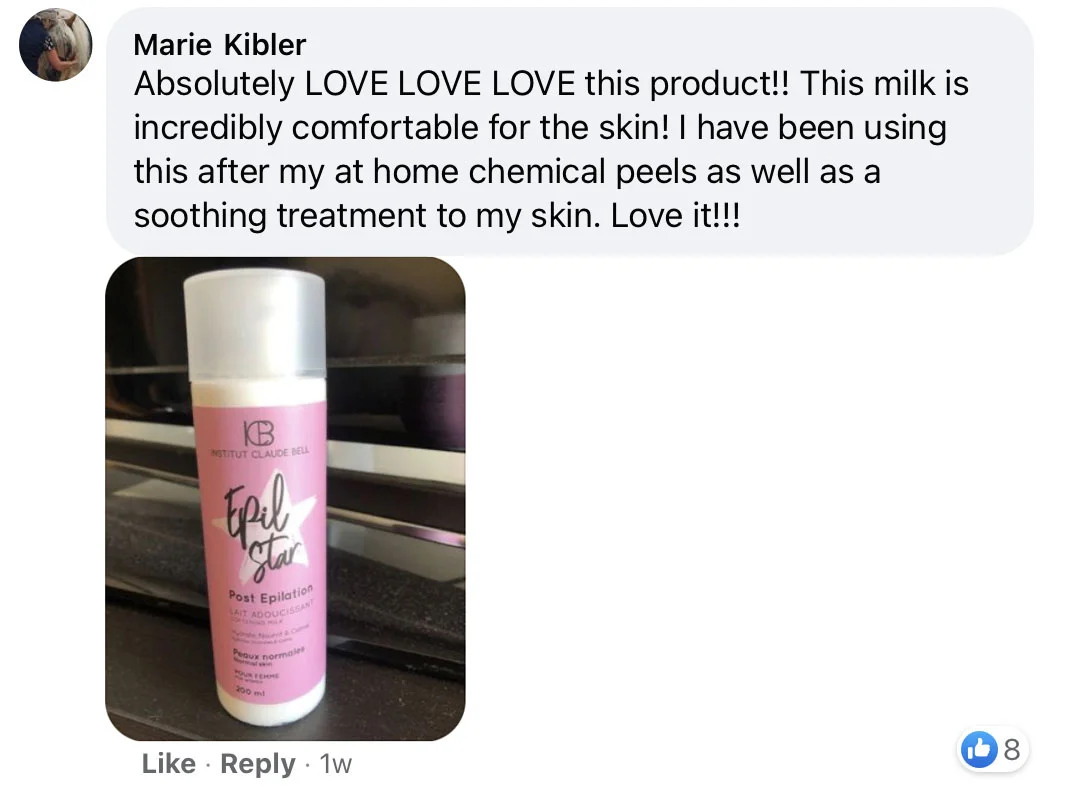Reply to Marie Kibler's comment
Image resolution: width=1088 pixels, height=794 pixels.
pos(257,763)
